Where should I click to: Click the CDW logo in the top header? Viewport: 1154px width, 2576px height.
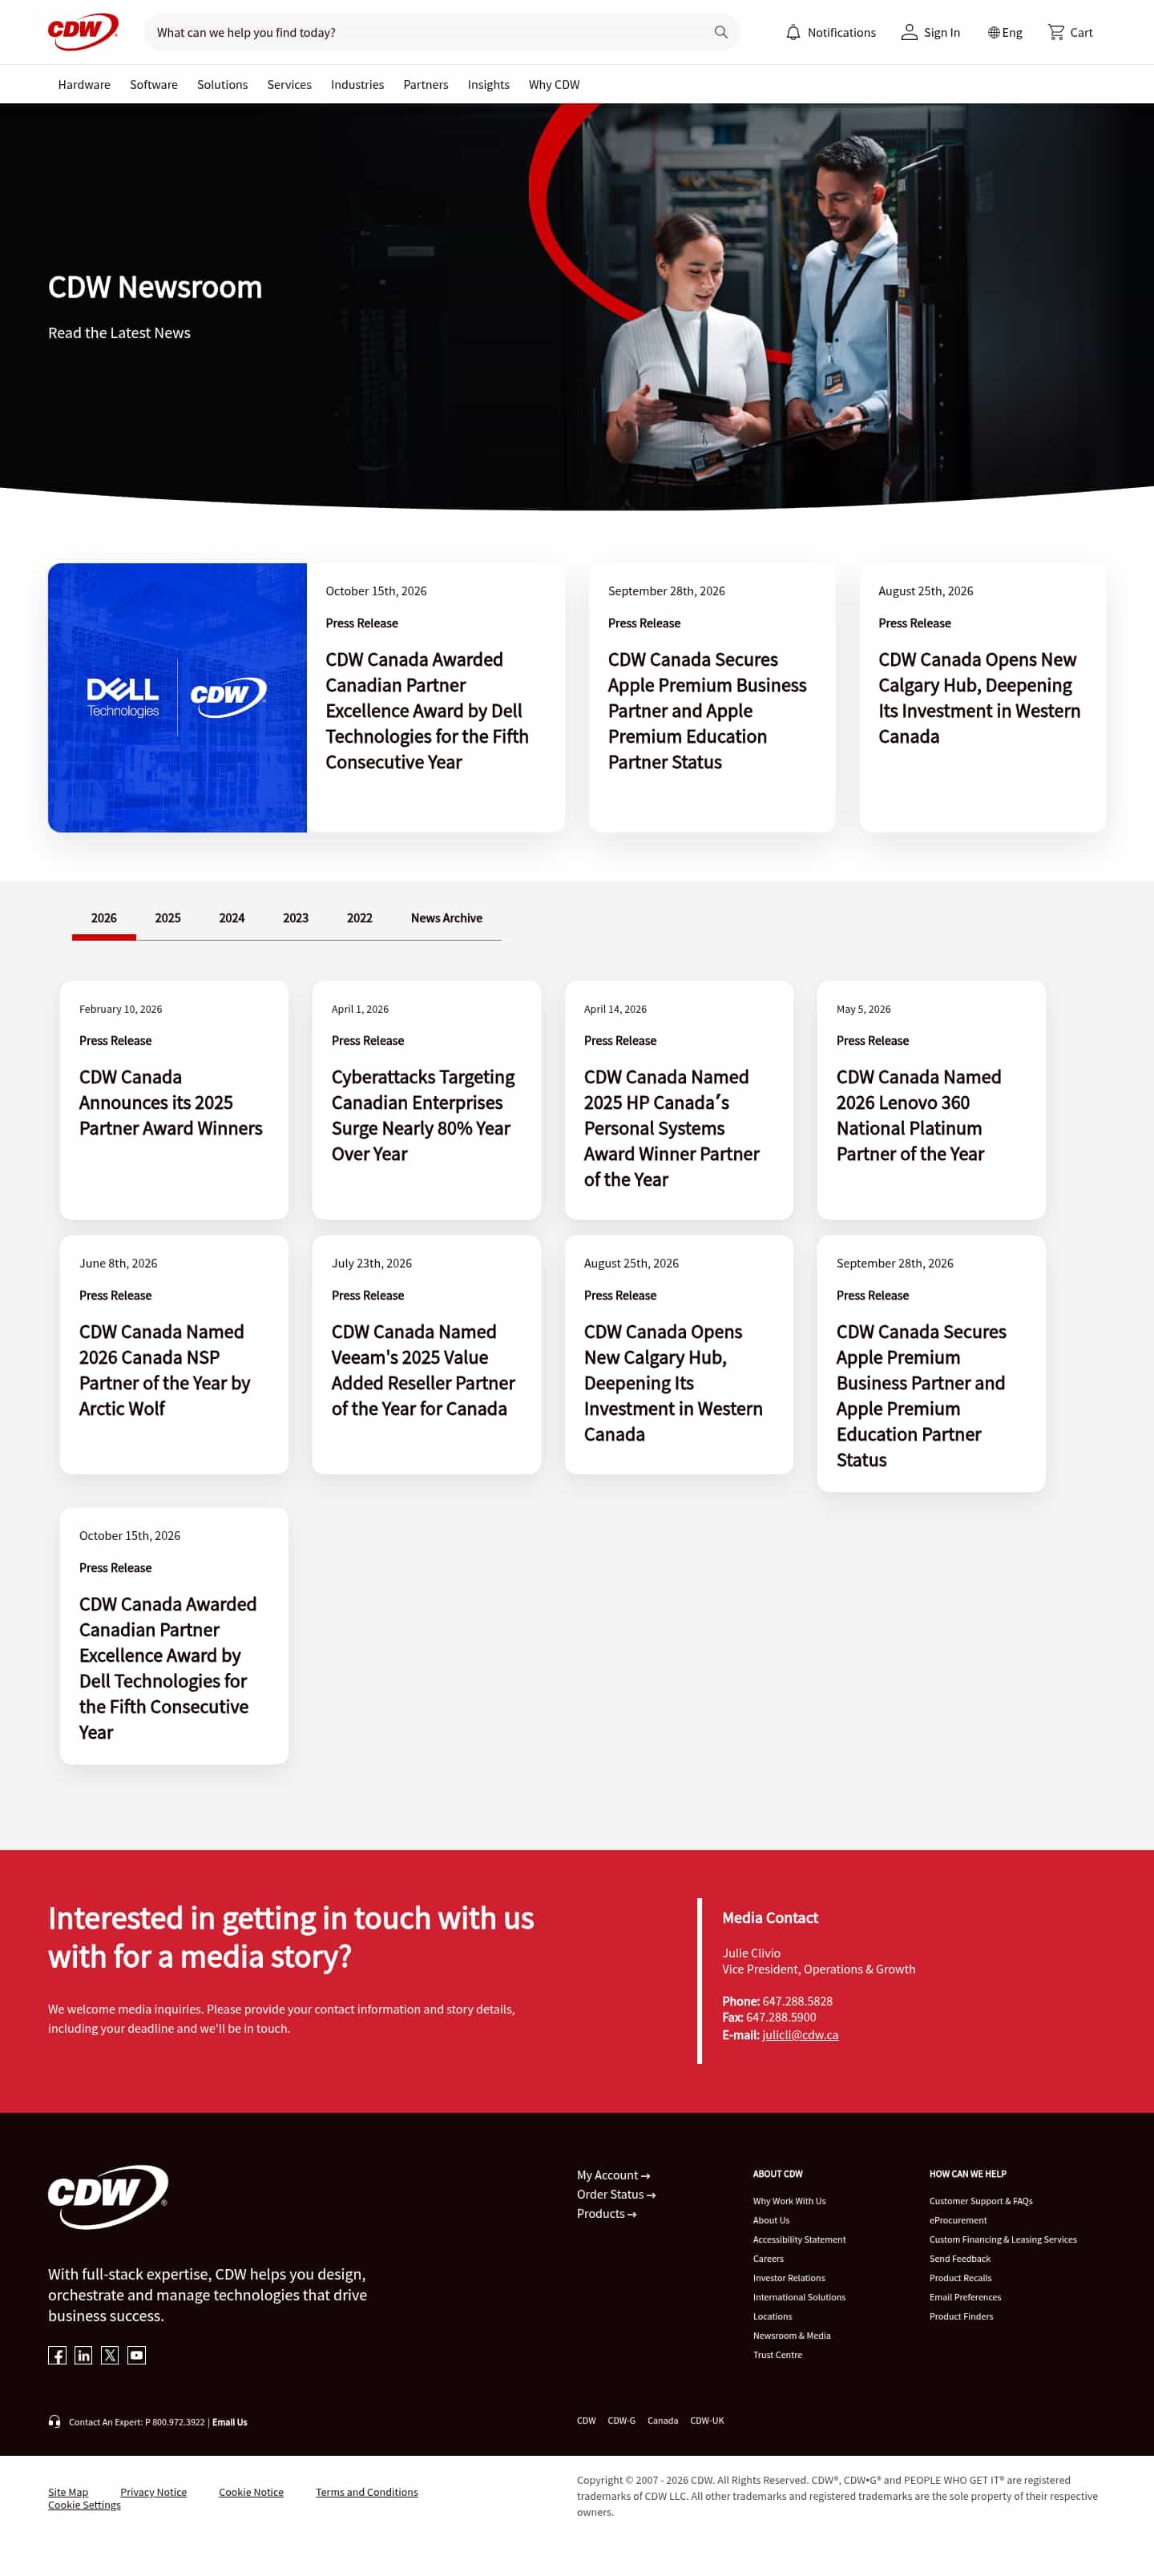(x=83, y=31)
